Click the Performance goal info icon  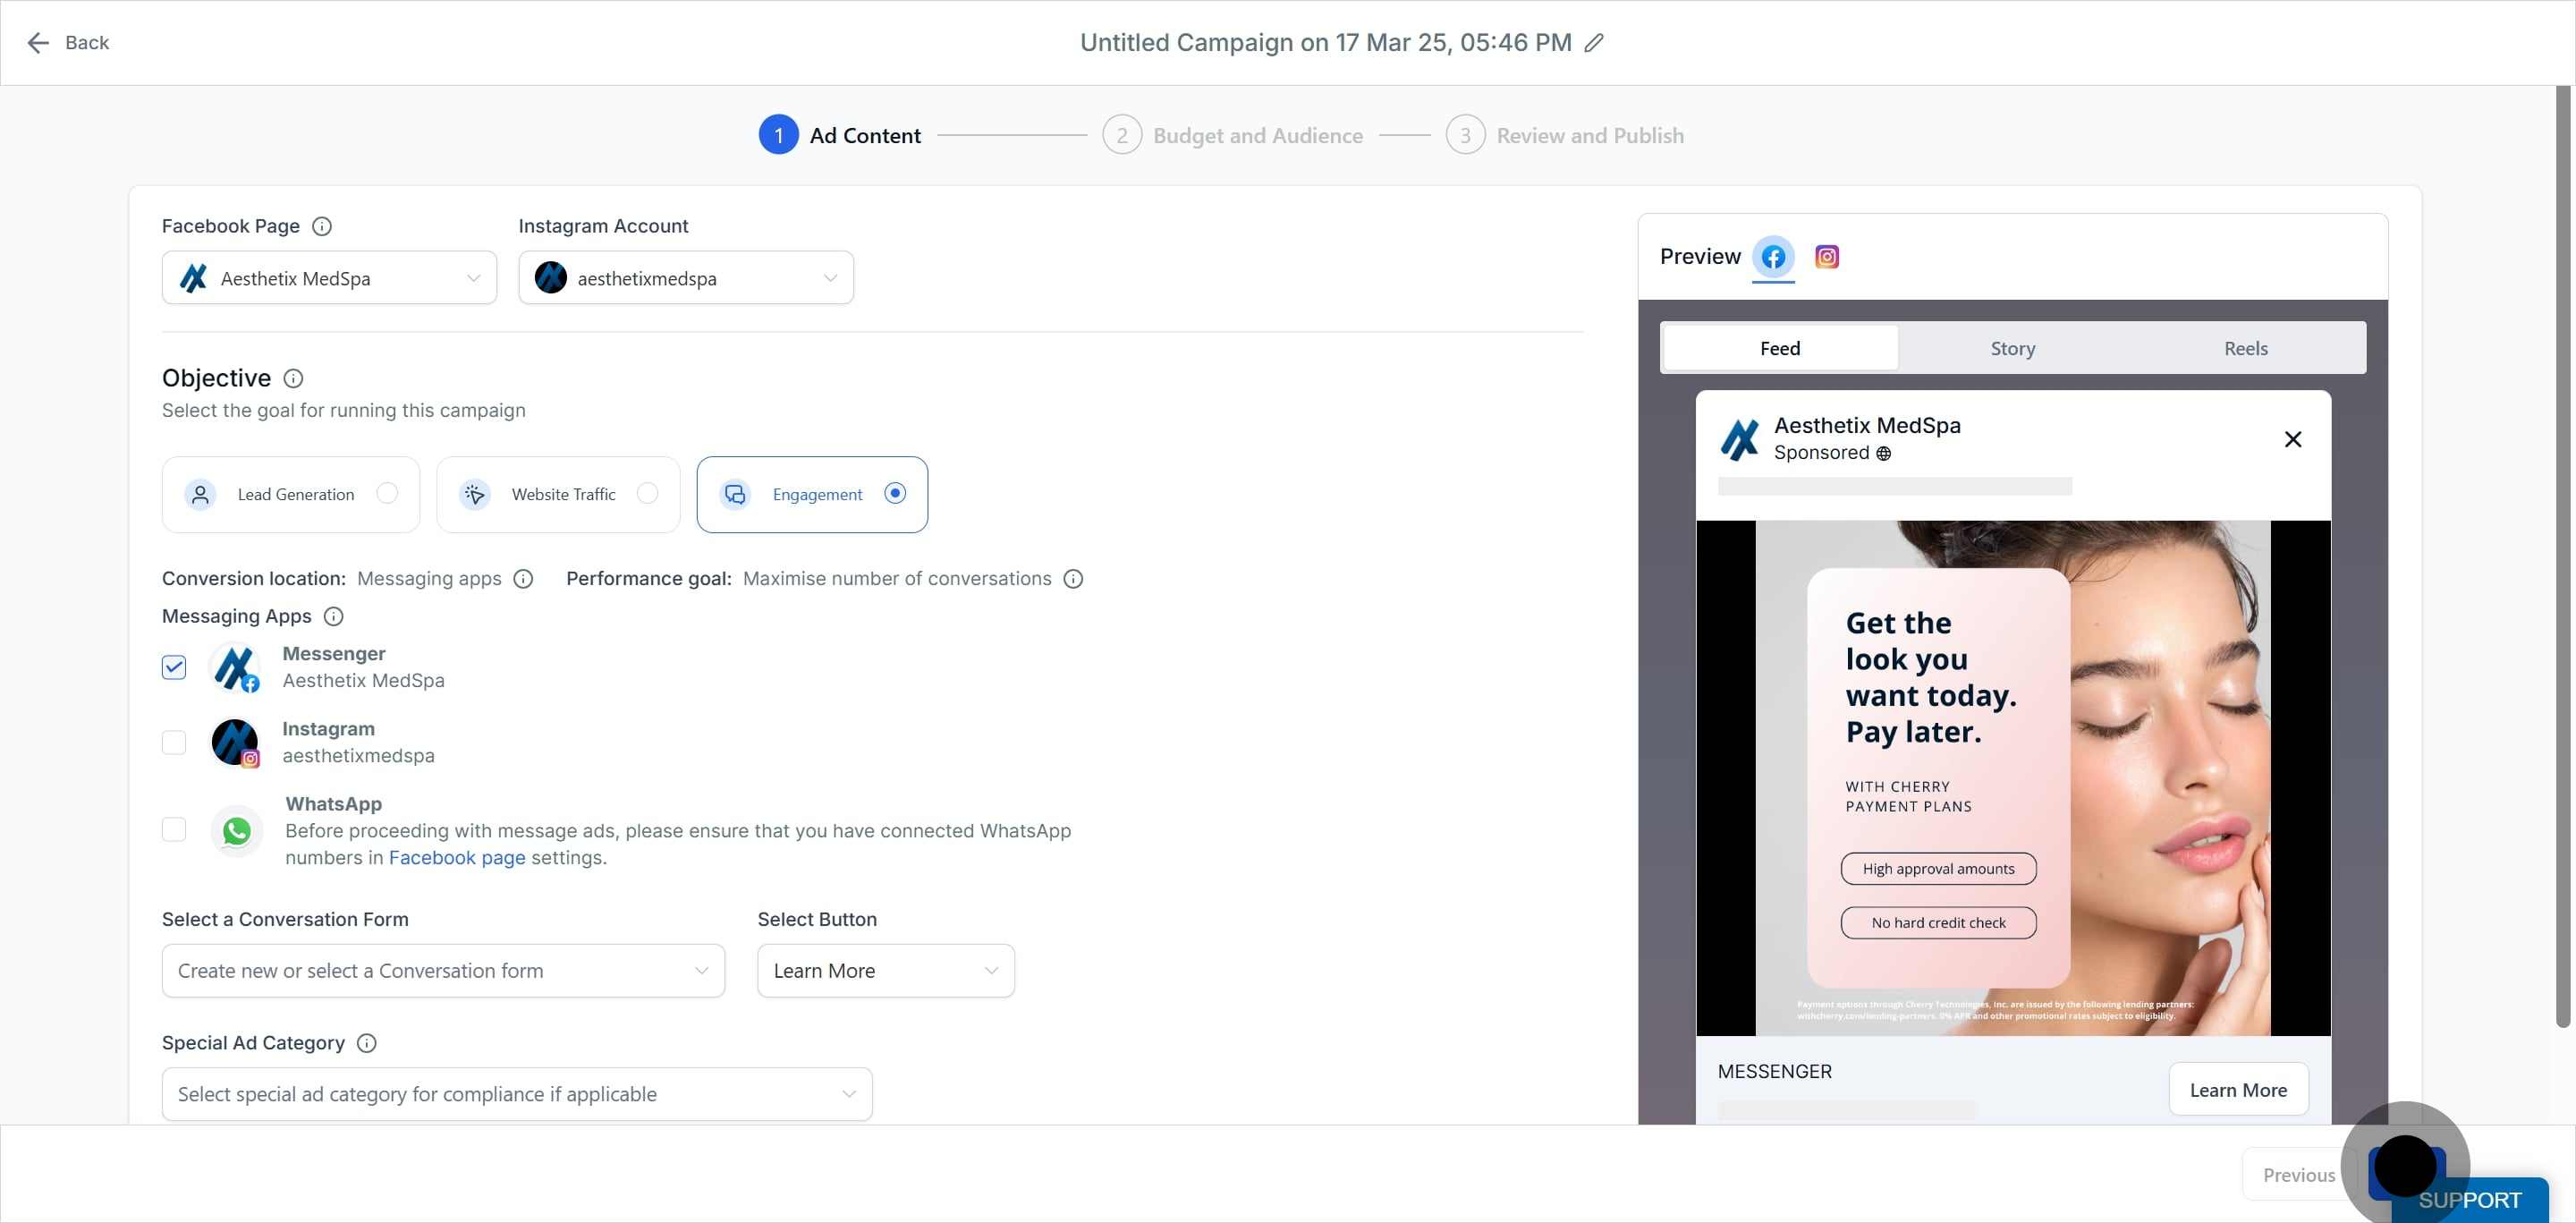click(x=1073, y=579)
